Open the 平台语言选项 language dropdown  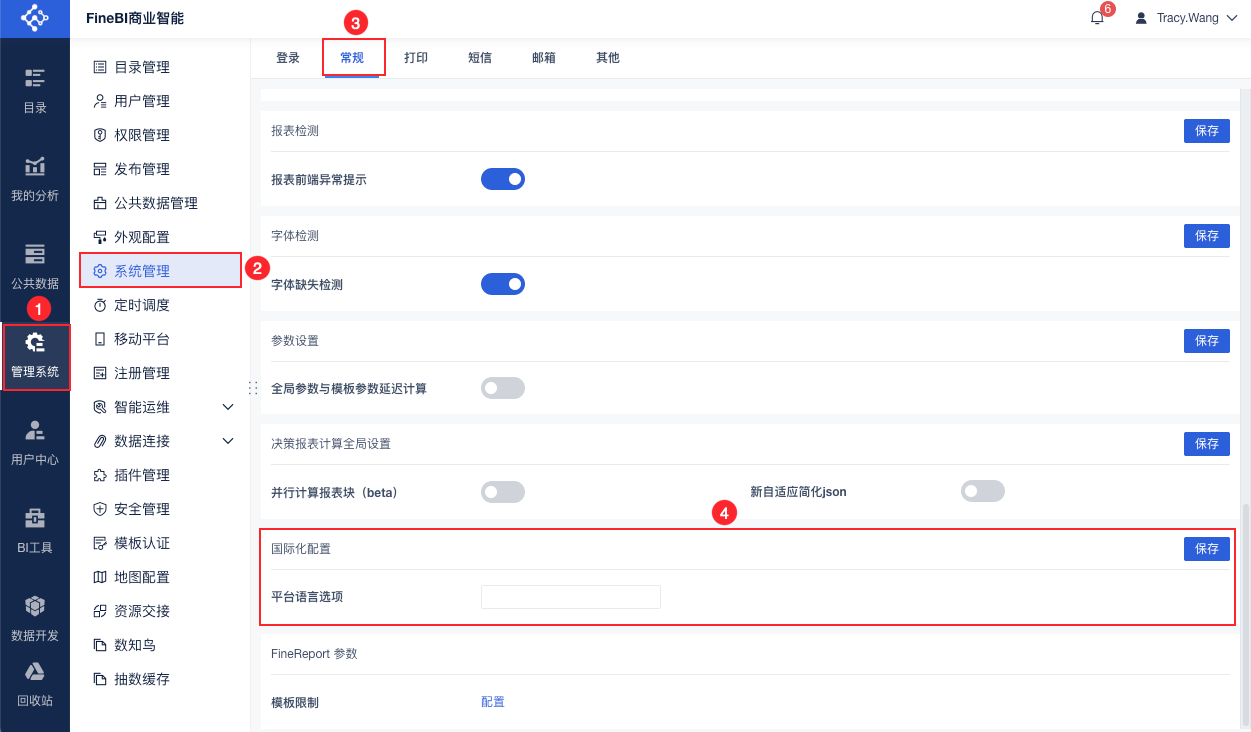(x=571, y=597)
